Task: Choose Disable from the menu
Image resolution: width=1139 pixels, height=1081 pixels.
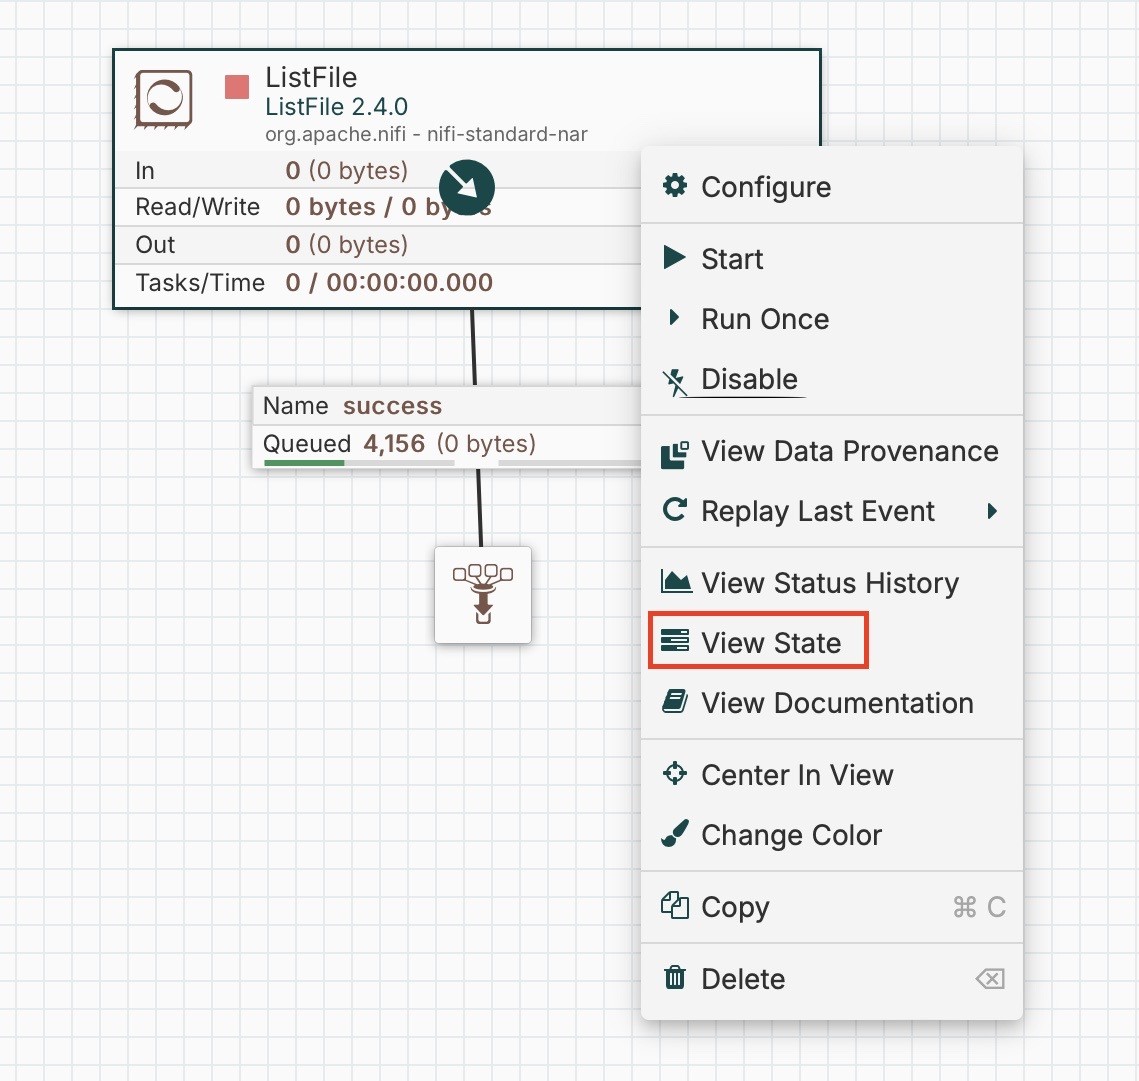Action: coord(832,379)
